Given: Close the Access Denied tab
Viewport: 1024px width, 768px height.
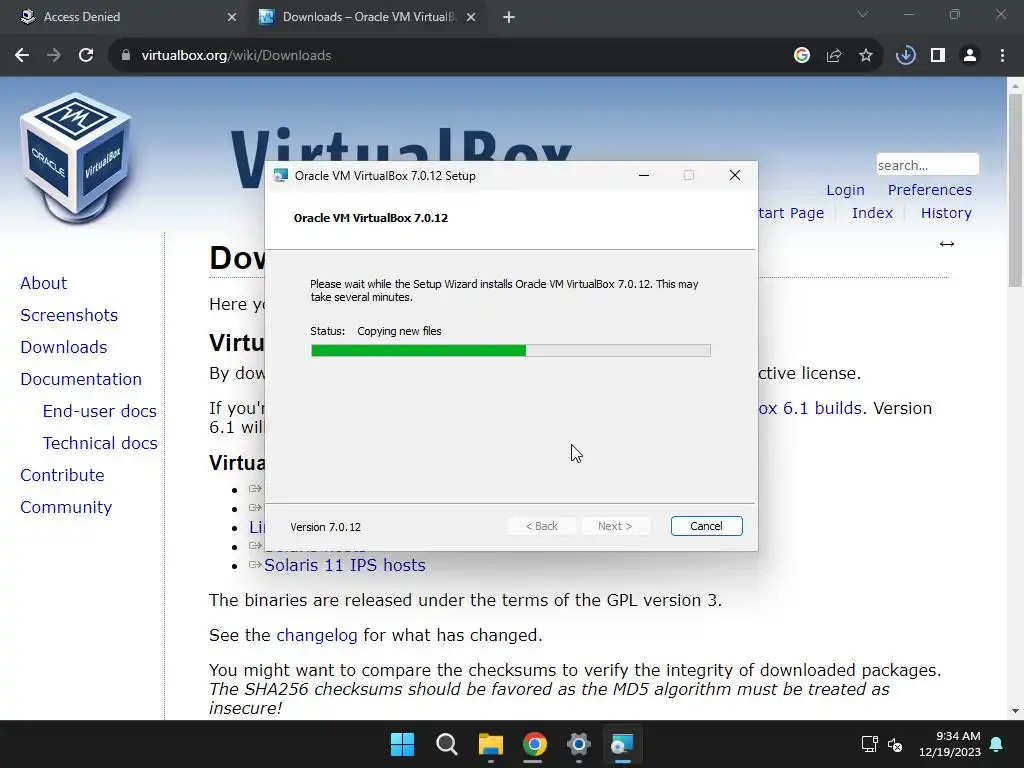Looking at the screenshot, I should (x=232, y=17).
